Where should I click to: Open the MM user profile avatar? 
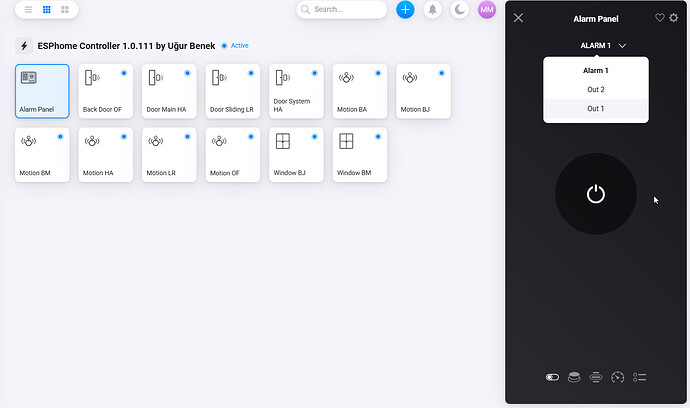tap(487, 9)
